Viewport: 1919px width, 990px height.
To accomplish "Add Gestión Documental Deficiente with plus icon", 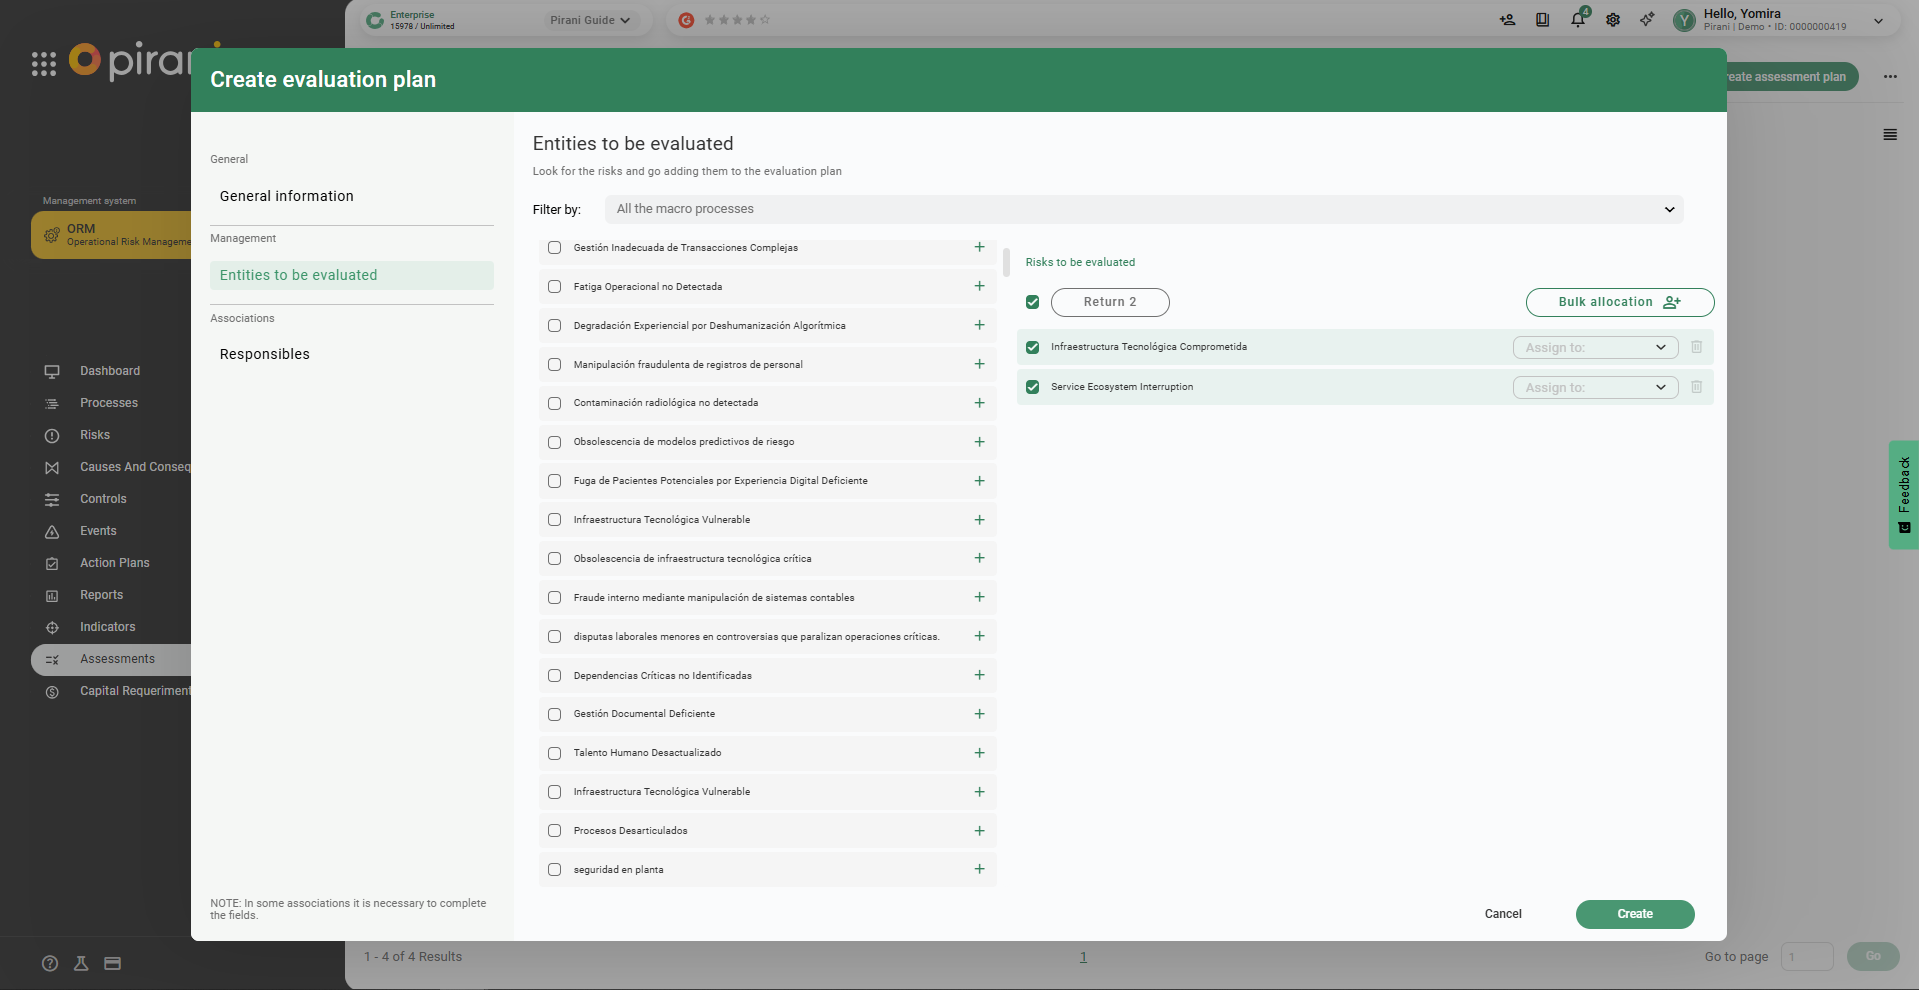I will tap(979, 714).
